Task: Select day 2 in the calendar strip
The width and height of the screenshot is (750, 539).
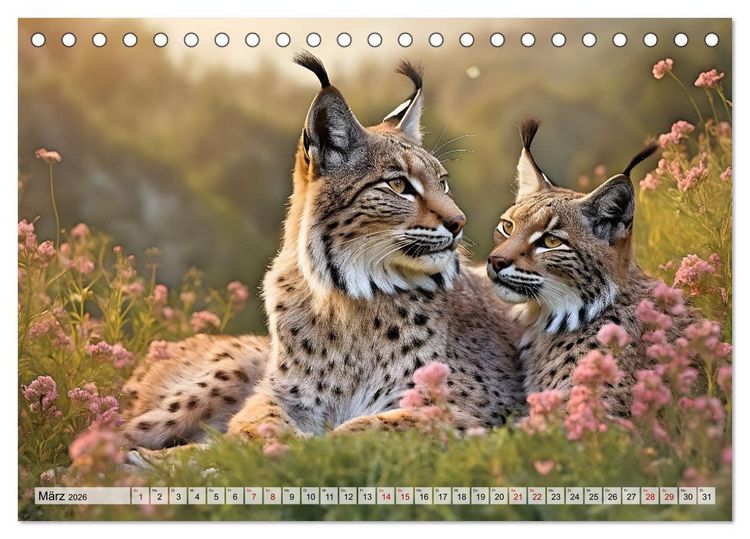Action: coord(159,496)
